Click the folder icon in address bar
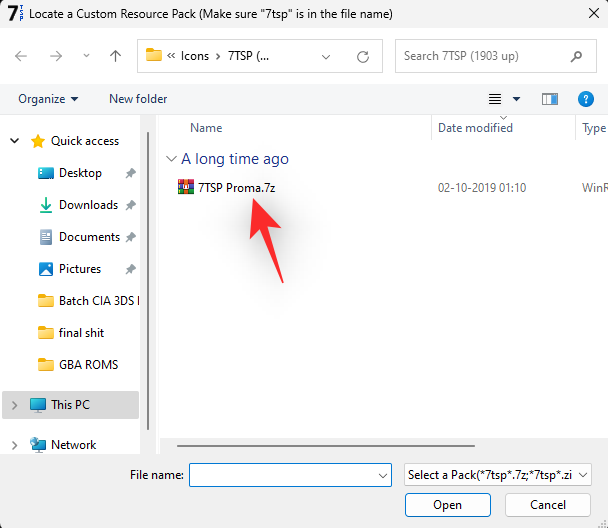The height and width of the screenshot is (528, 608). pyautogui.click(x=154, y=55)
